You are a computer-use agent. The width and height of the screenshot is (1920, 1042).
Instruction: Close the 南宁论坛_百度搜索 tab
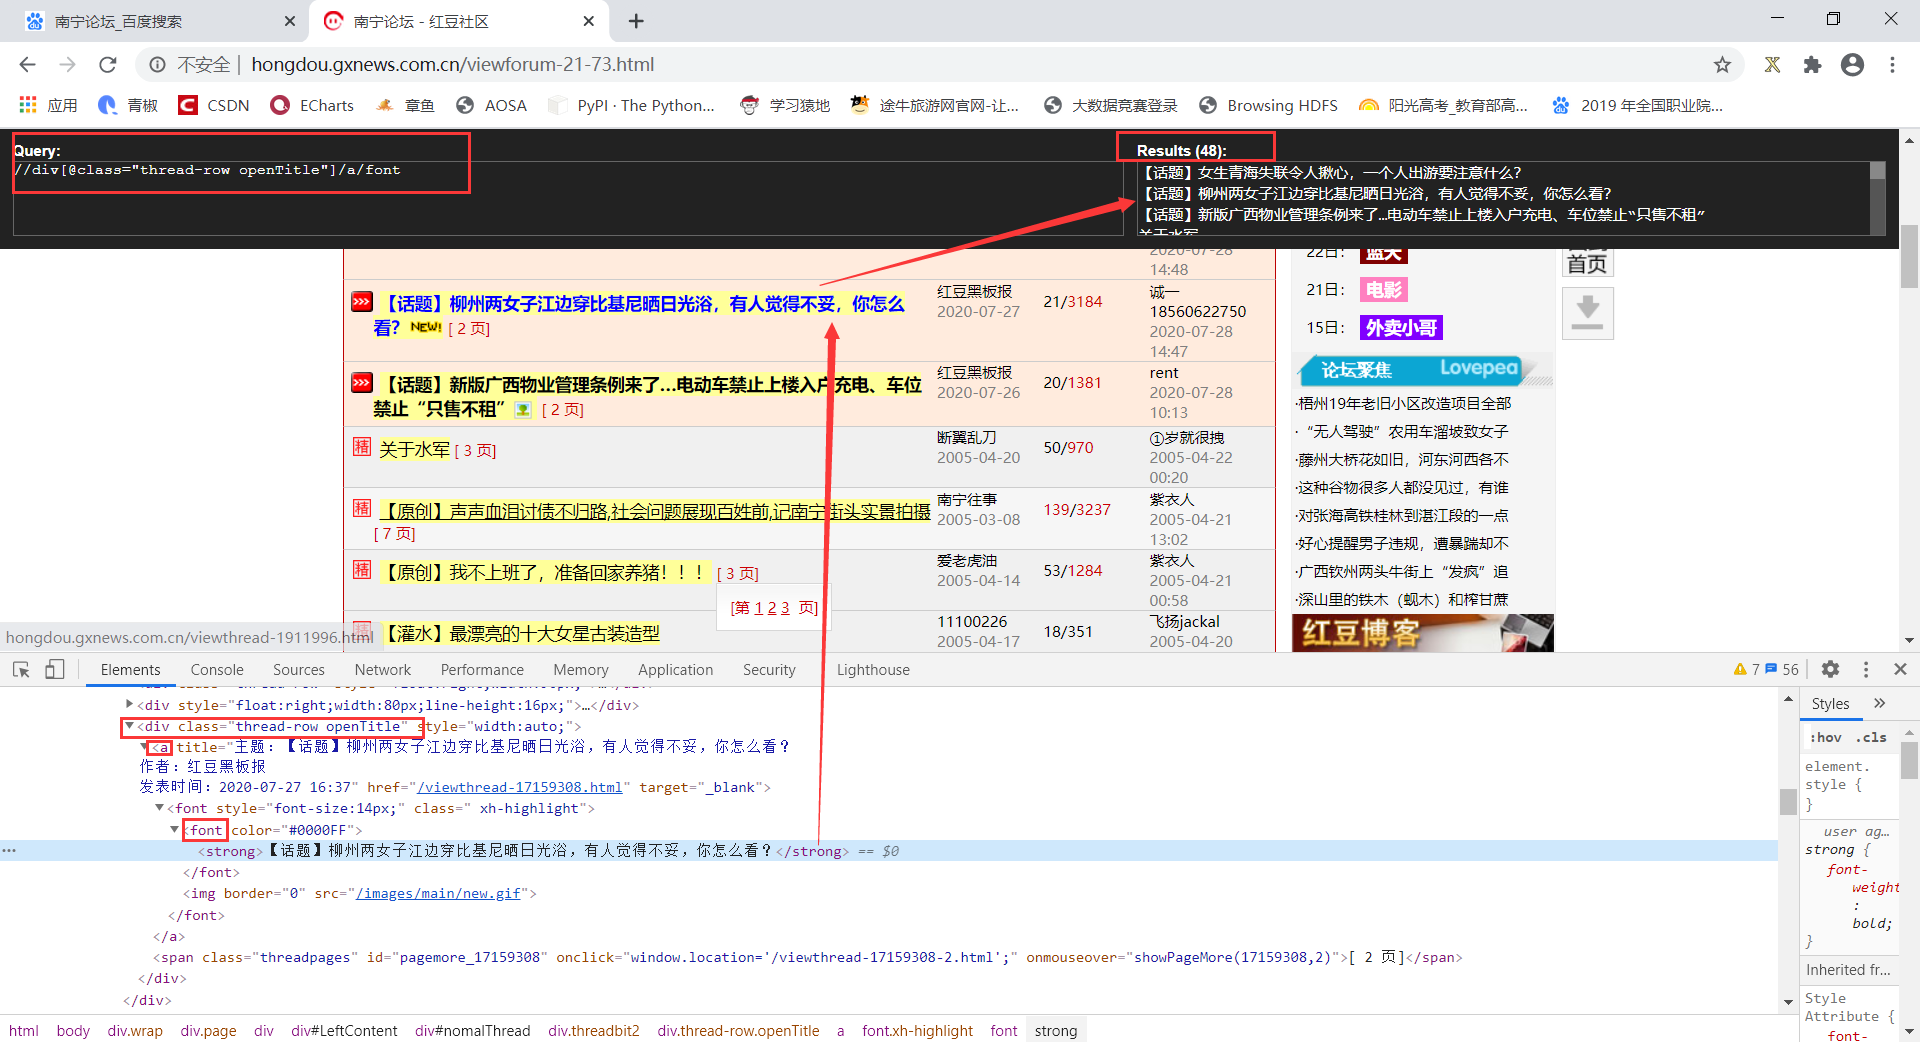290,21
